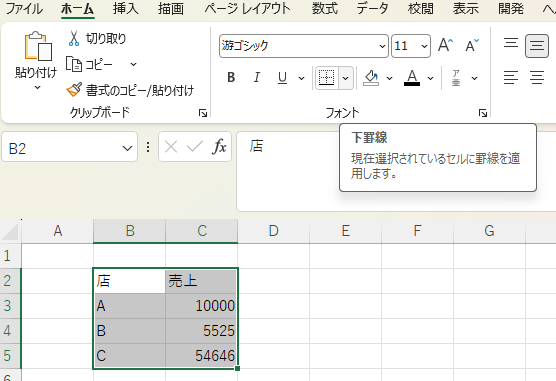
Task: Apply bottom border with the borders icon
Action: (x=327, y=78)
